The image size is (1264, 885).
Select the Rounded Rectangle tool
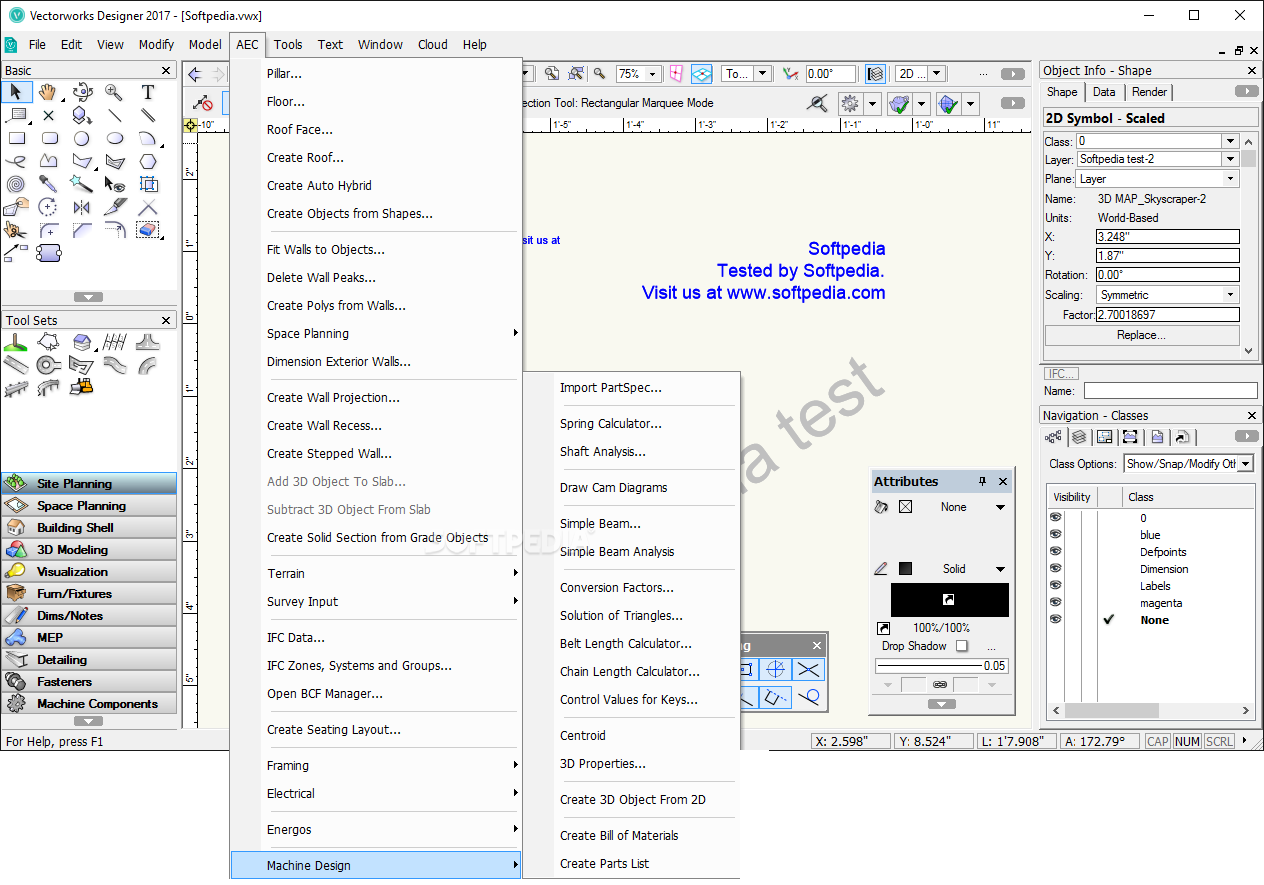pos(48,138)
